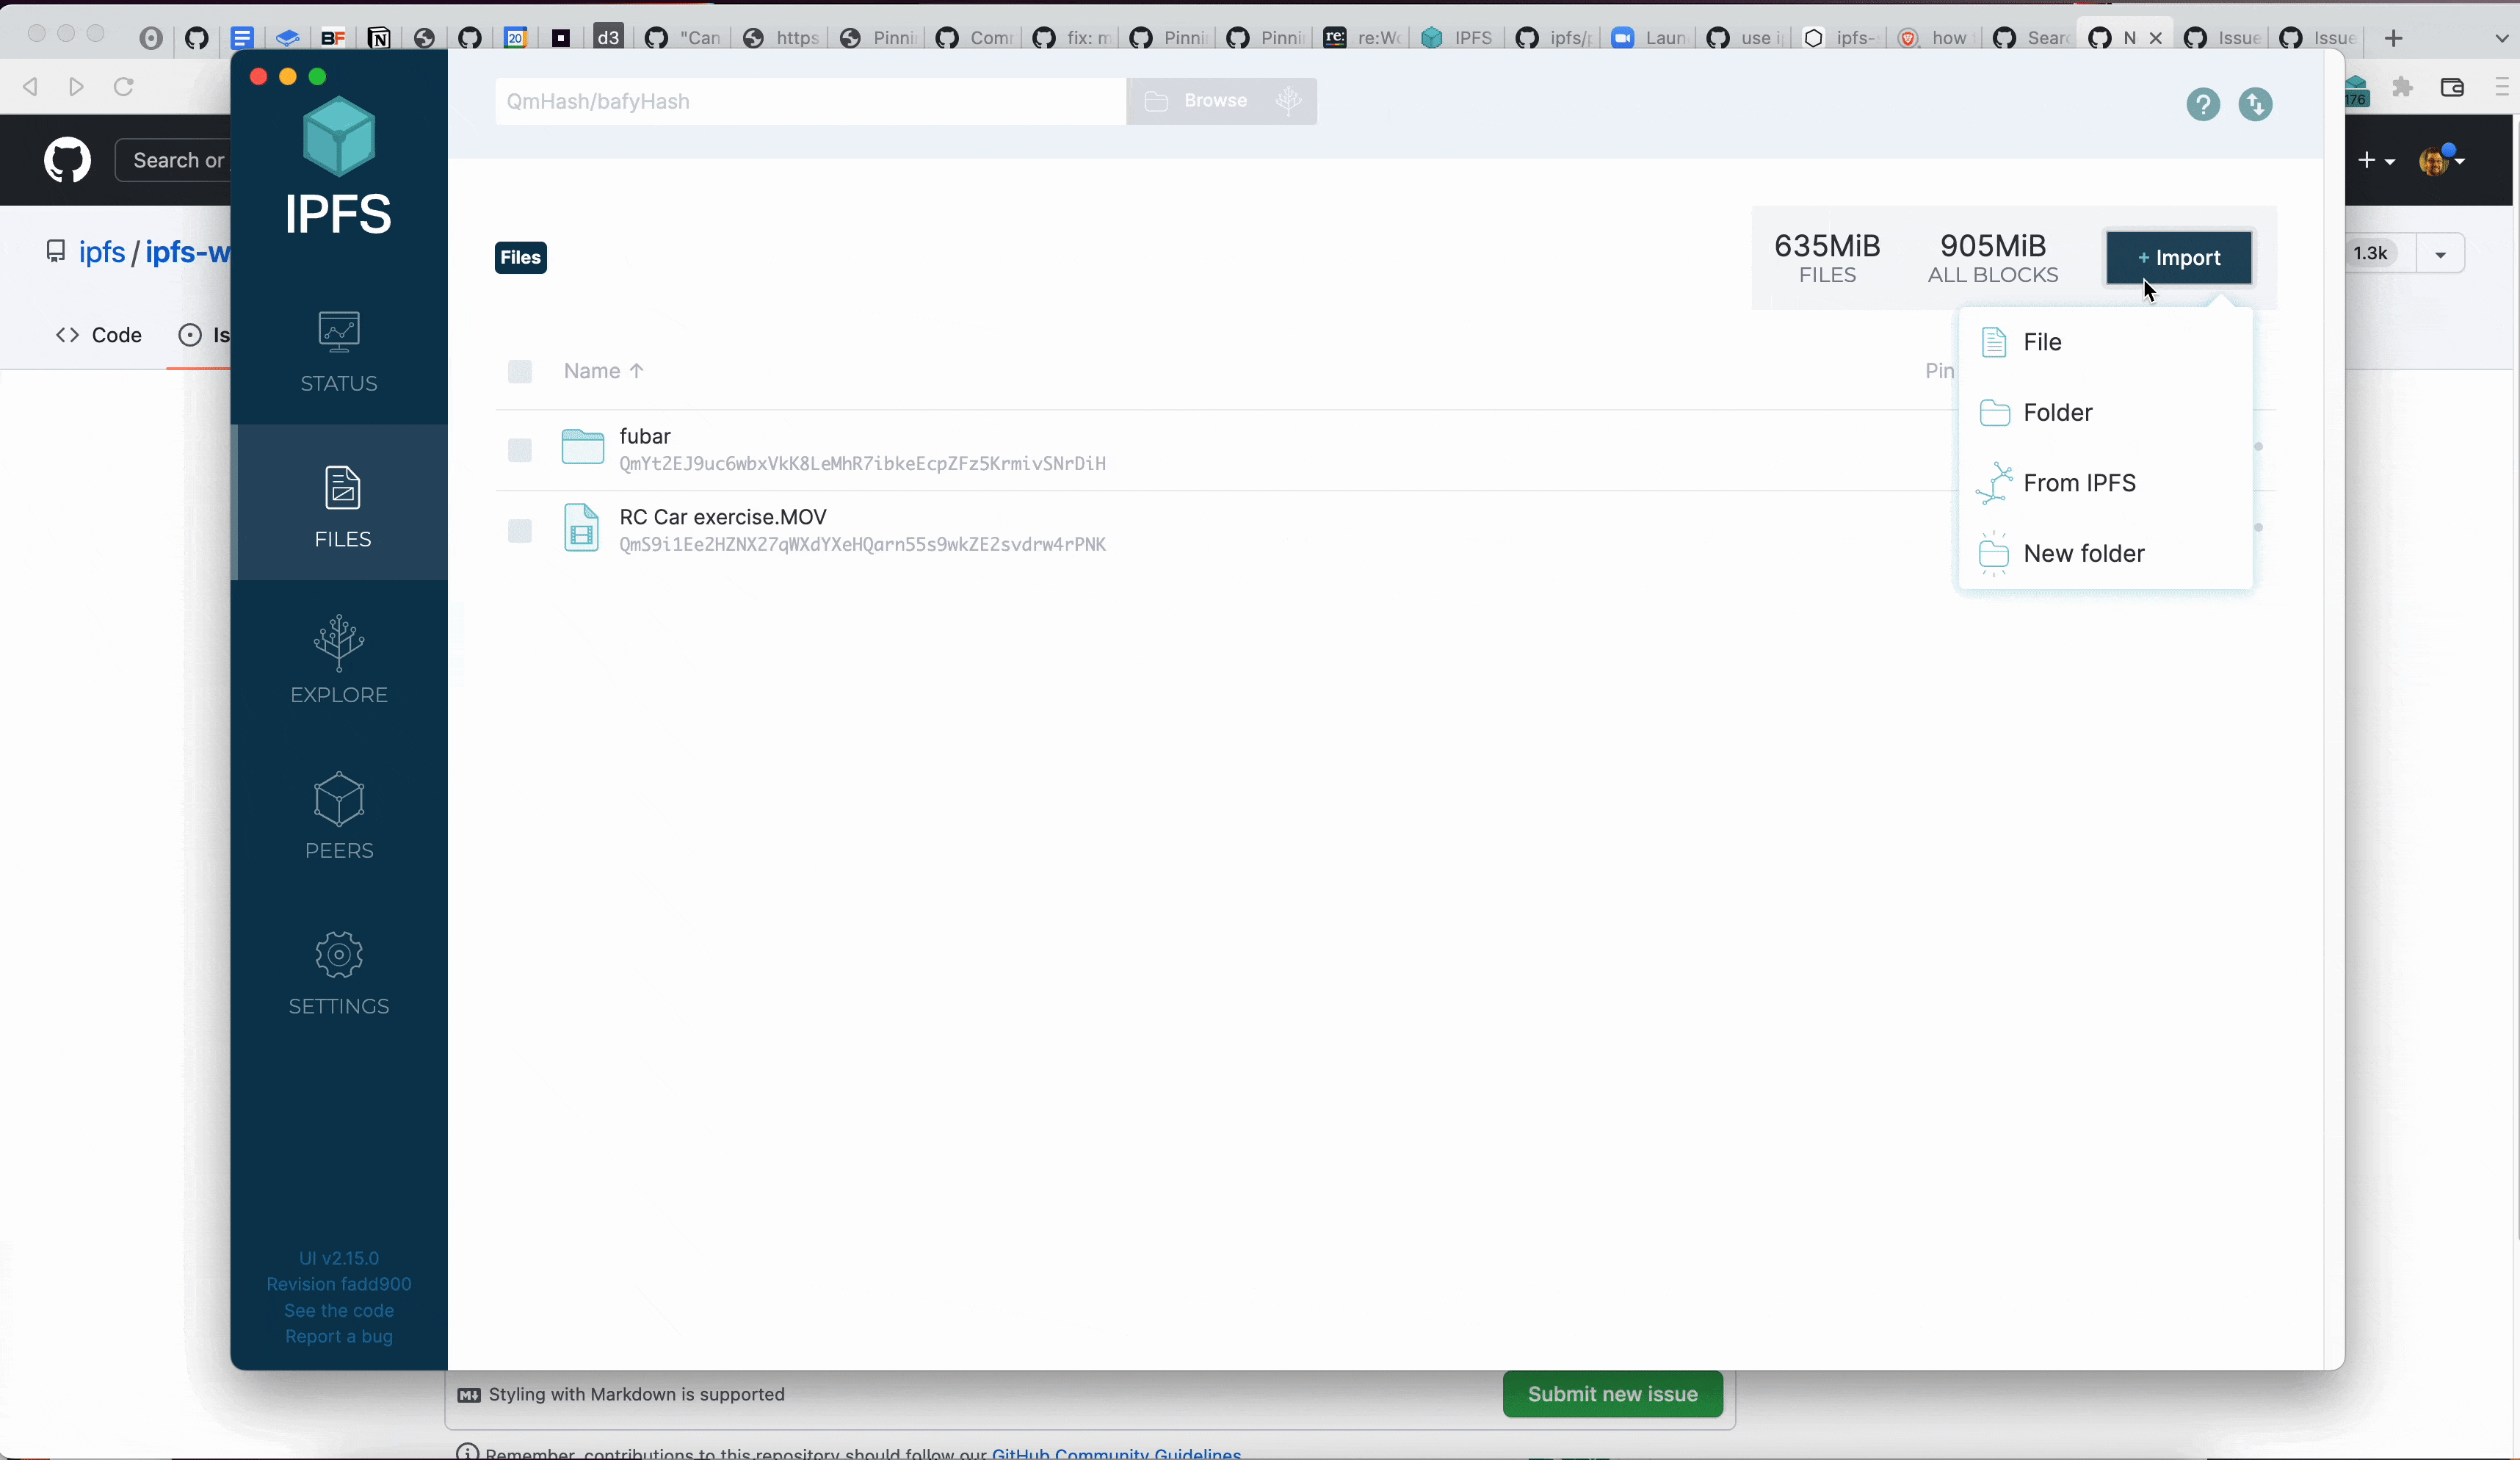
Task: Click the fubar CID hash text
Action: pos(862,464)
